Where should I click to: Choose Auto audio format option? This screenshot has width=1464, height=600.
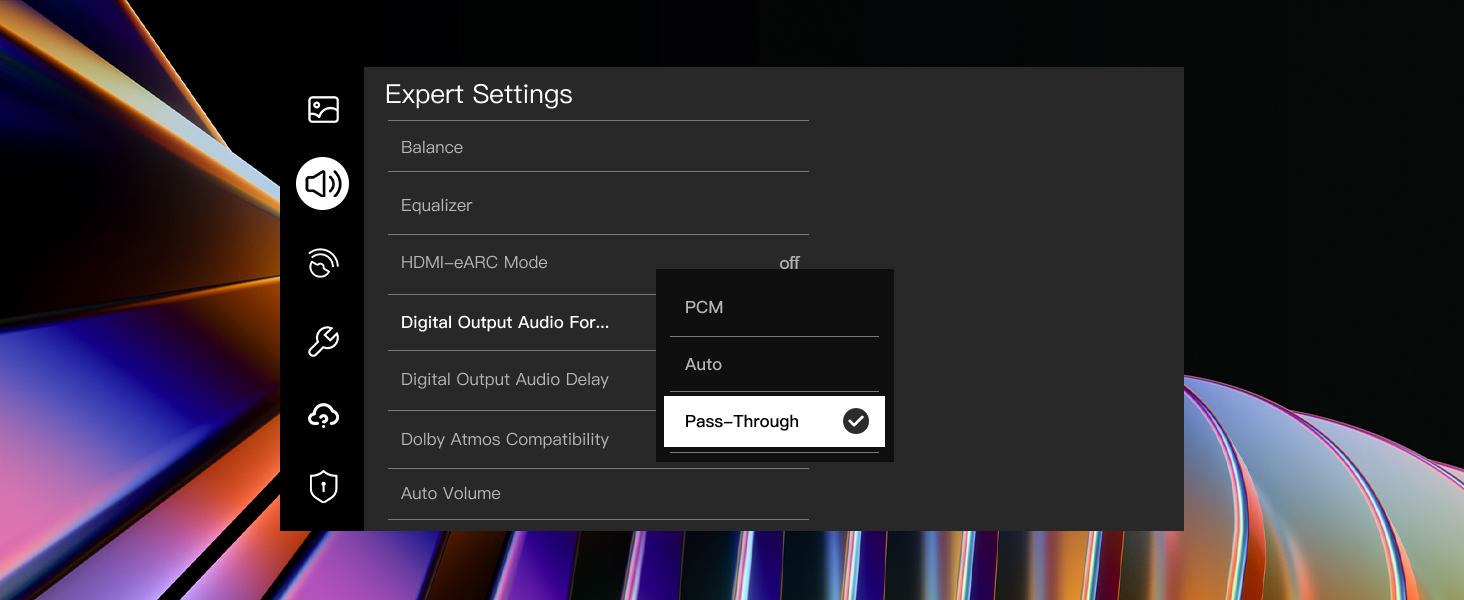(774, 364)
